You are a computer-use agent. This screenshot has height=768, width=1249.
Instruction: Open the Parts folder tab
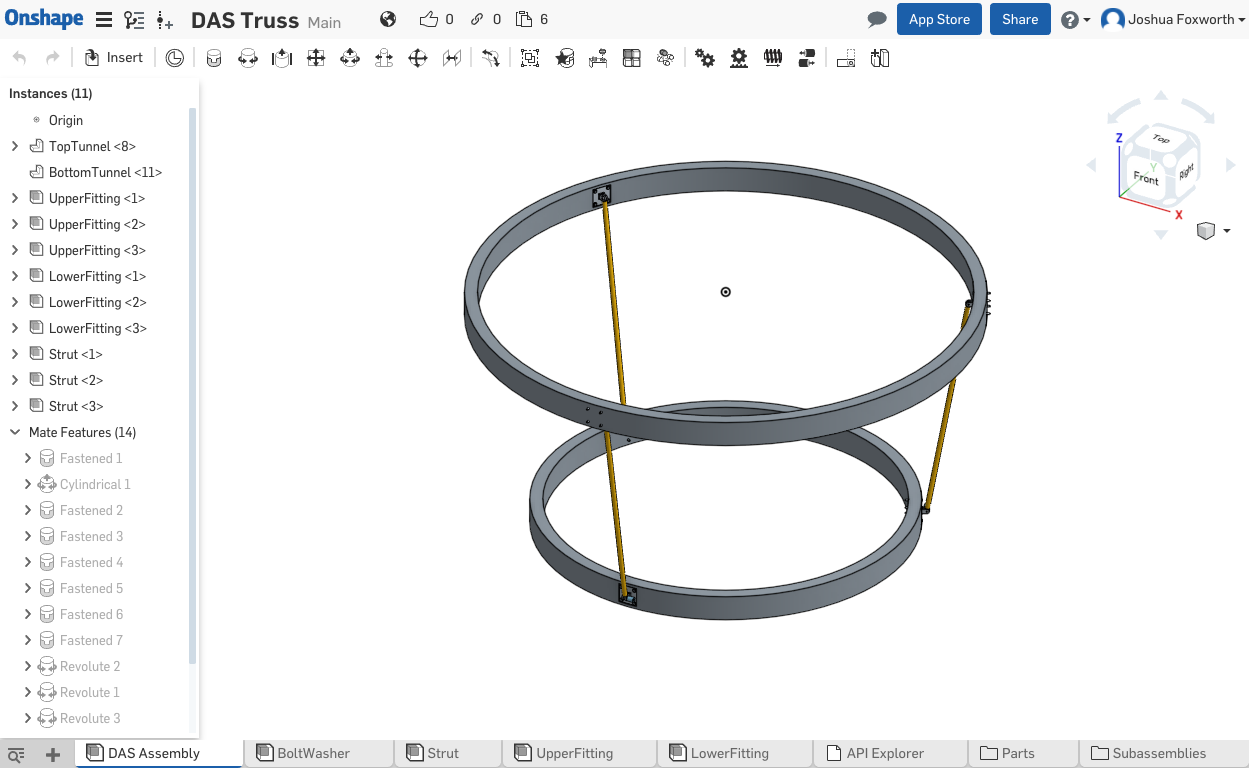1024,753
